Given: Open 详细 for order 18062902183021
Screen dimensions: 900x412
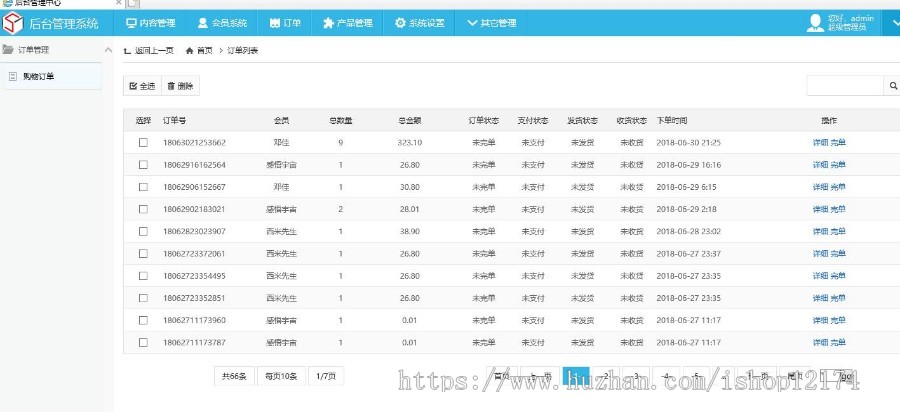Looking at the screenshot, I should (x=820, y=209).
